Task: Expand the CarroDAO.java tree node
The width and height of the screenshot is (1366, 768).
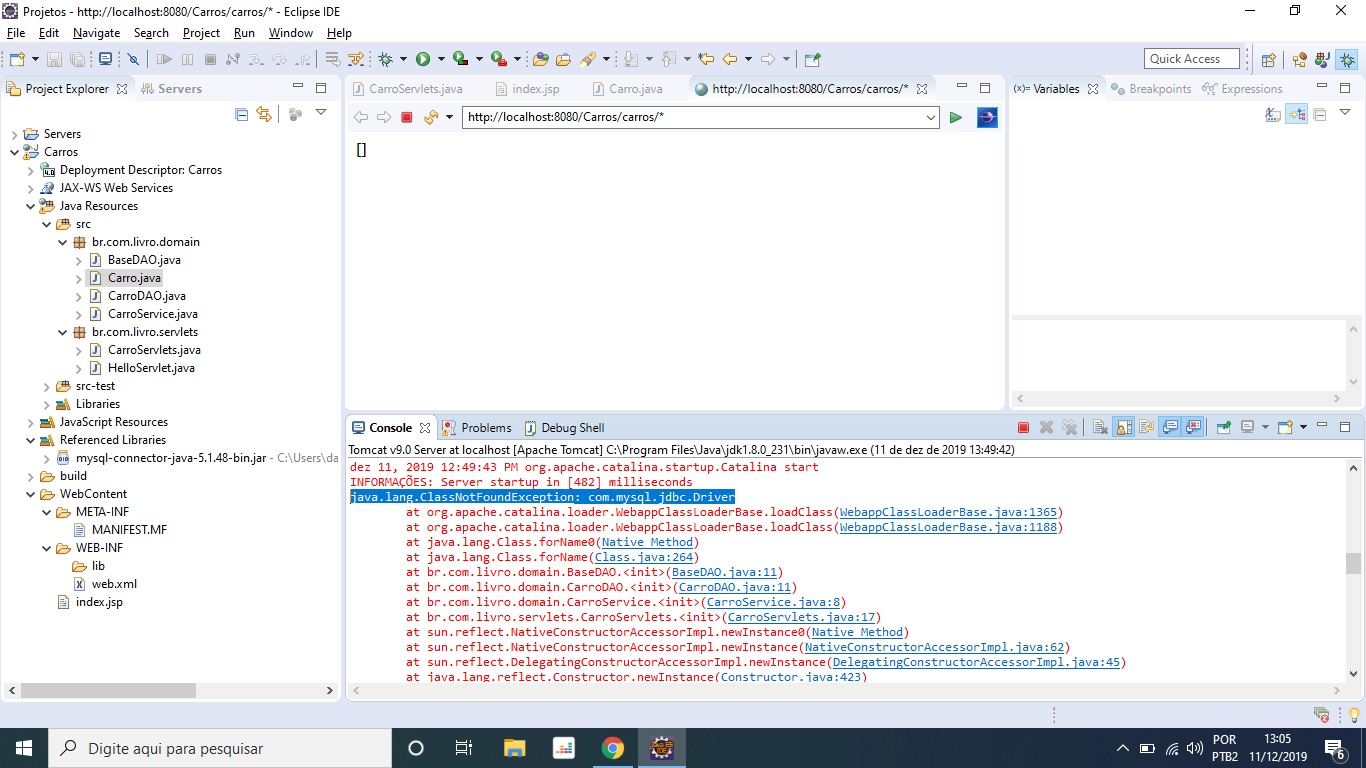Action: tap(78, 296)
